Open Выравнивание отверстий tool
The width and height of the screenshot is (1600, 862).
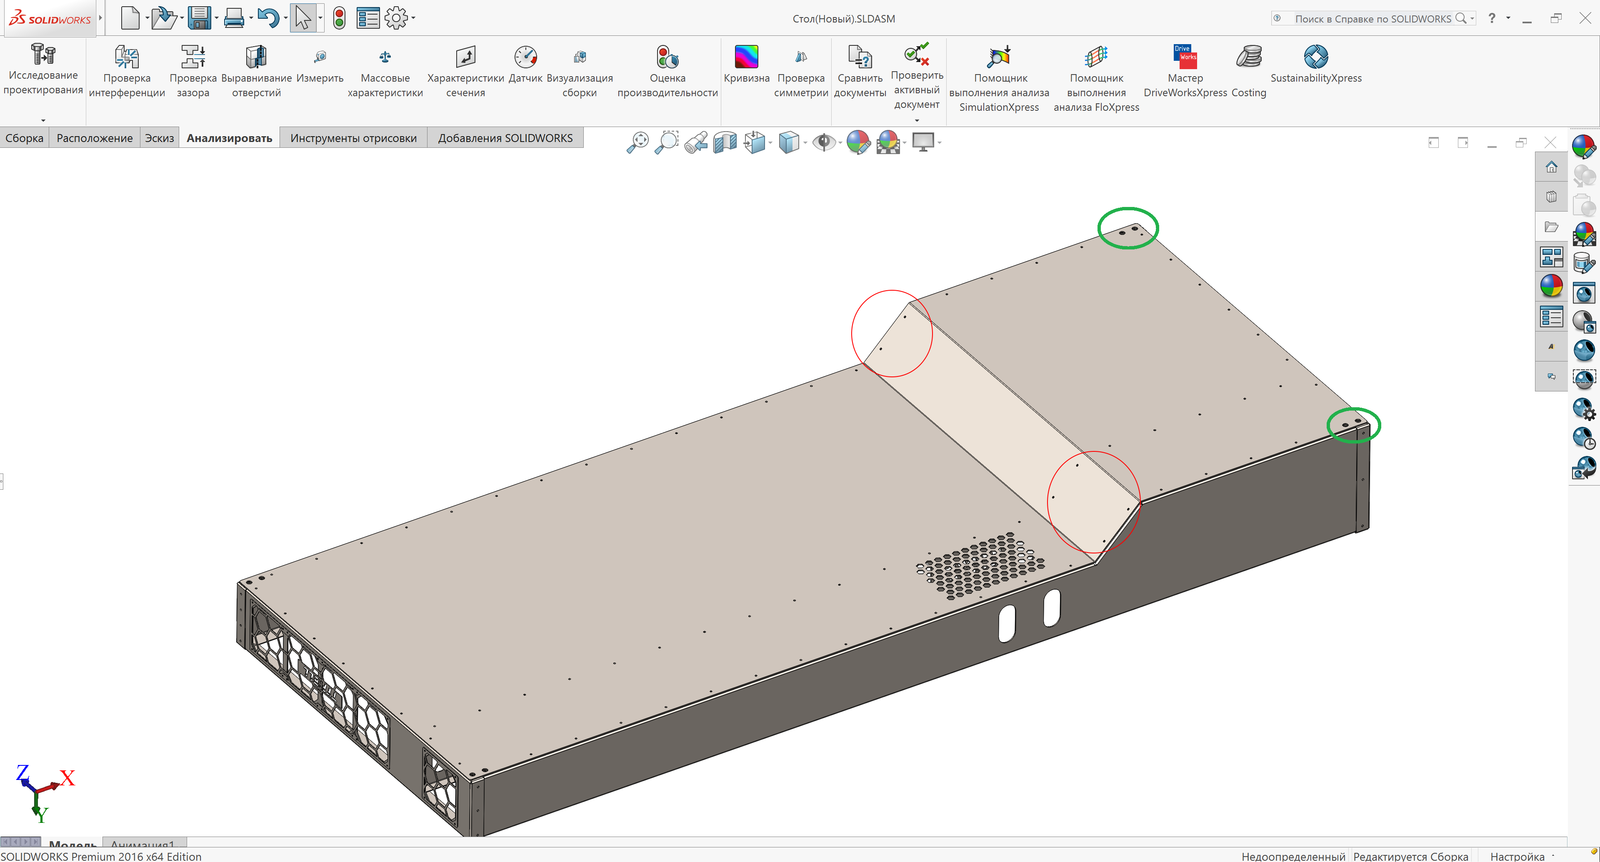[x=256, y=71]
